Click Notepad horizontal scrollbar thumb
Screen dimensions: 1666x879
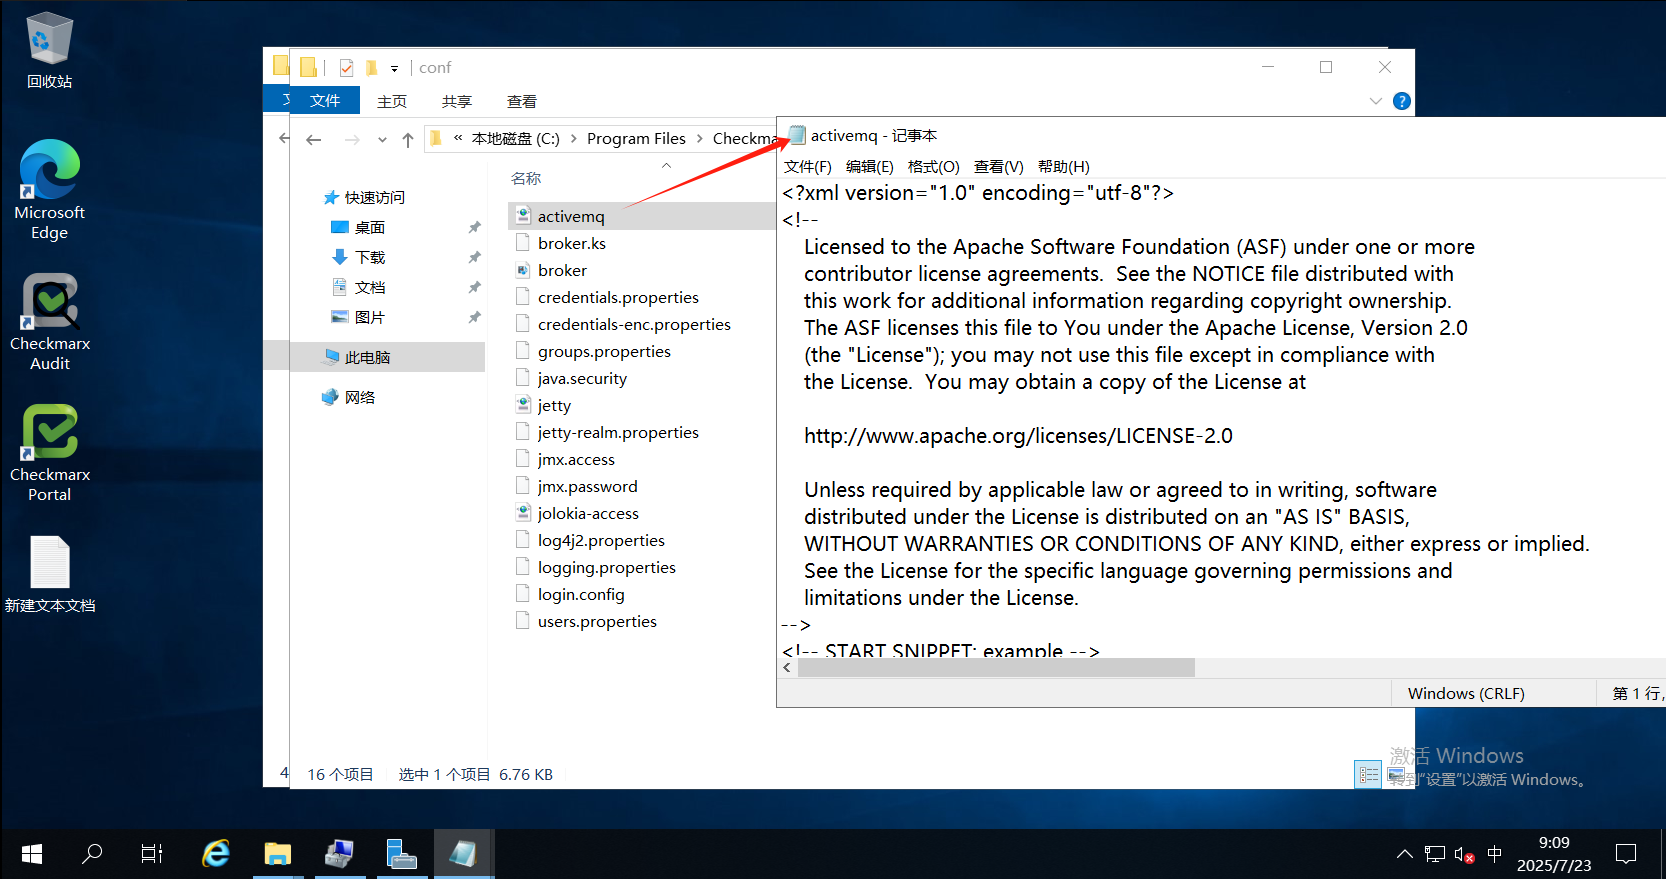tap(996, 668)
